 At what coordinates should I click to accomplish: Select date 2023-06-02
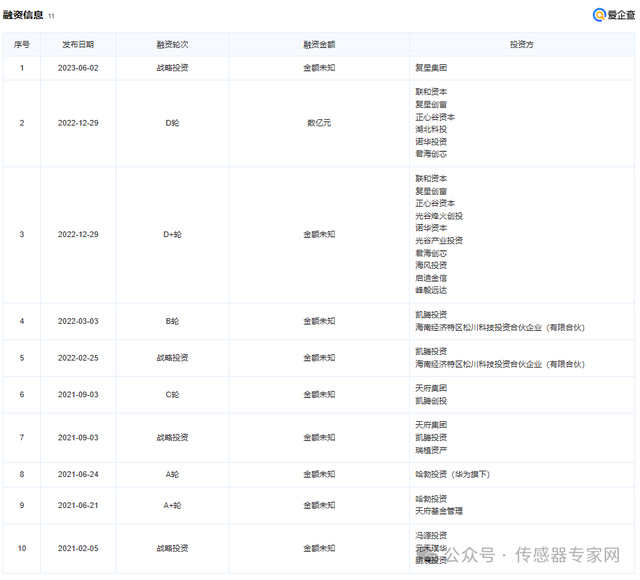[78, 68]
